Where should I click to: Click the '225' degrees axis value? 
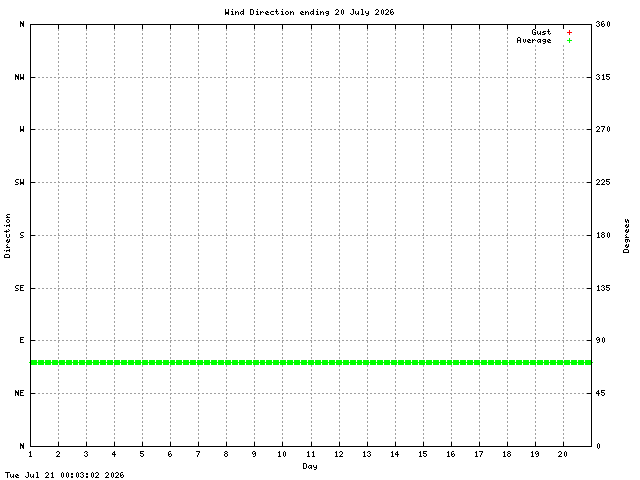pyautogui.click(x=603, y=182)
